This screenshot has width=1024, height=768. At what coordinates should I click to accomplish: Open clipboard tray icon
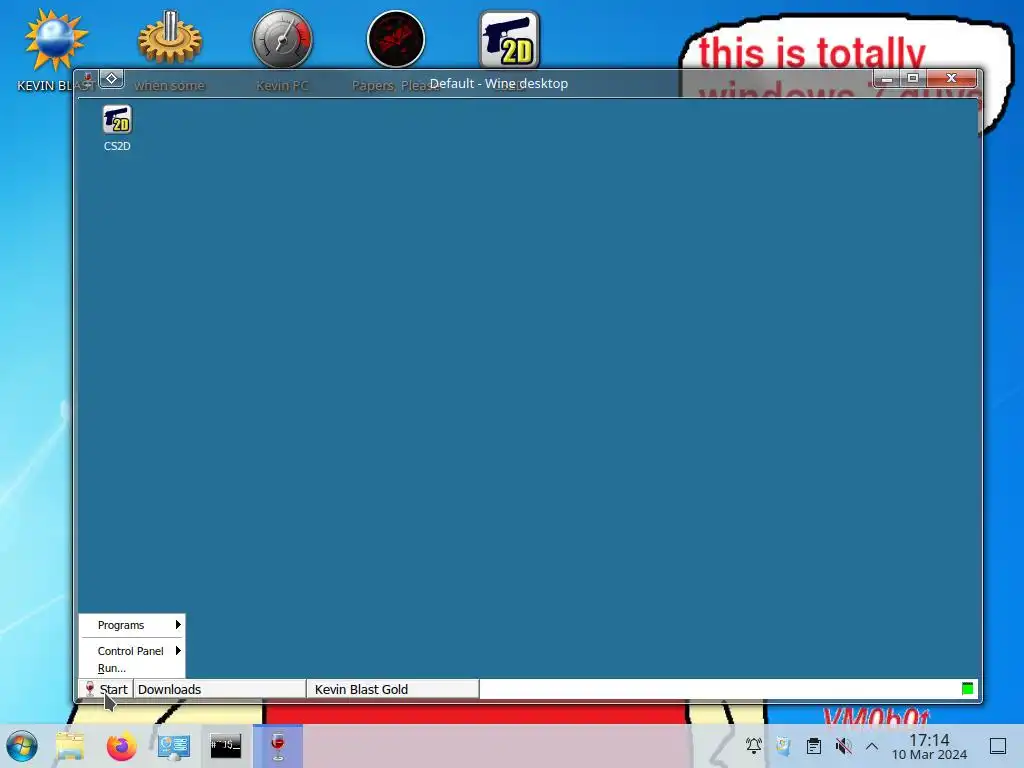pos(814,745)
